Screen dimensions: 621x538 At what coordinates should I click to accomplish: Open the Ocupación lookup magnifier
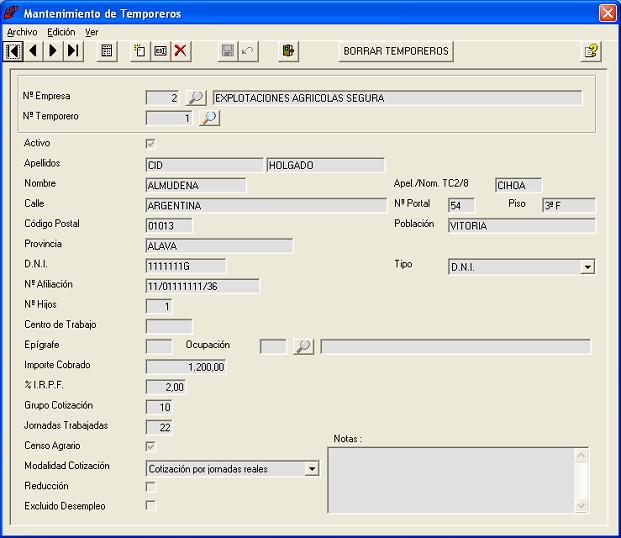(303, 346)
